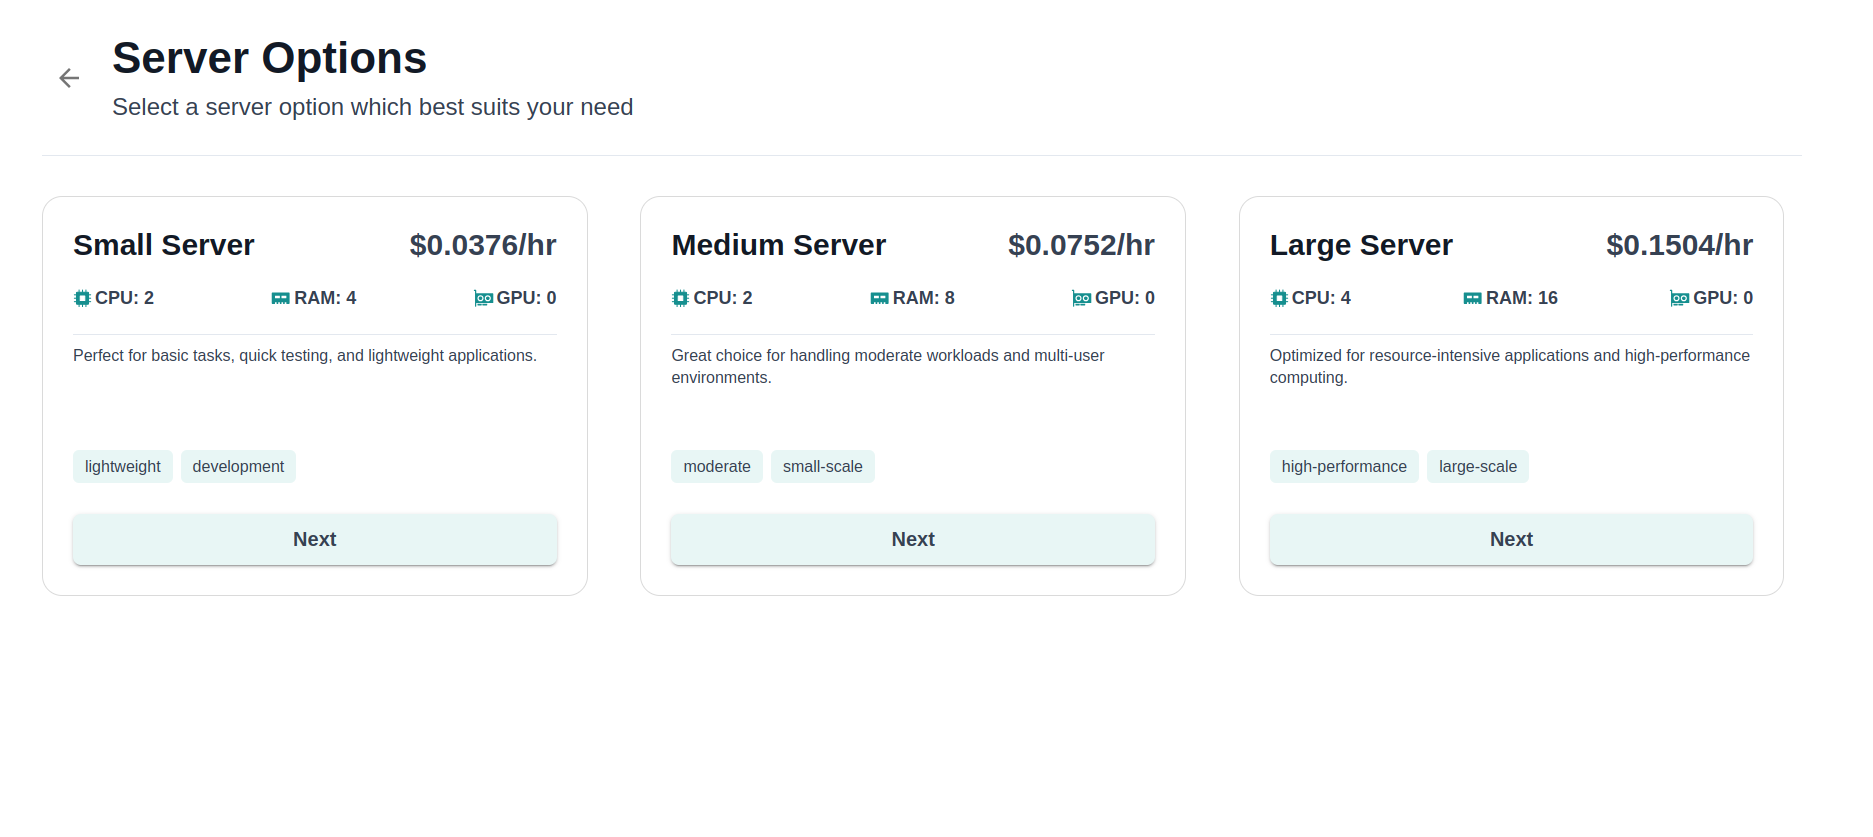
Task: Click the Medium Server CPU chip icon
Action: click(x=681, y=298)
